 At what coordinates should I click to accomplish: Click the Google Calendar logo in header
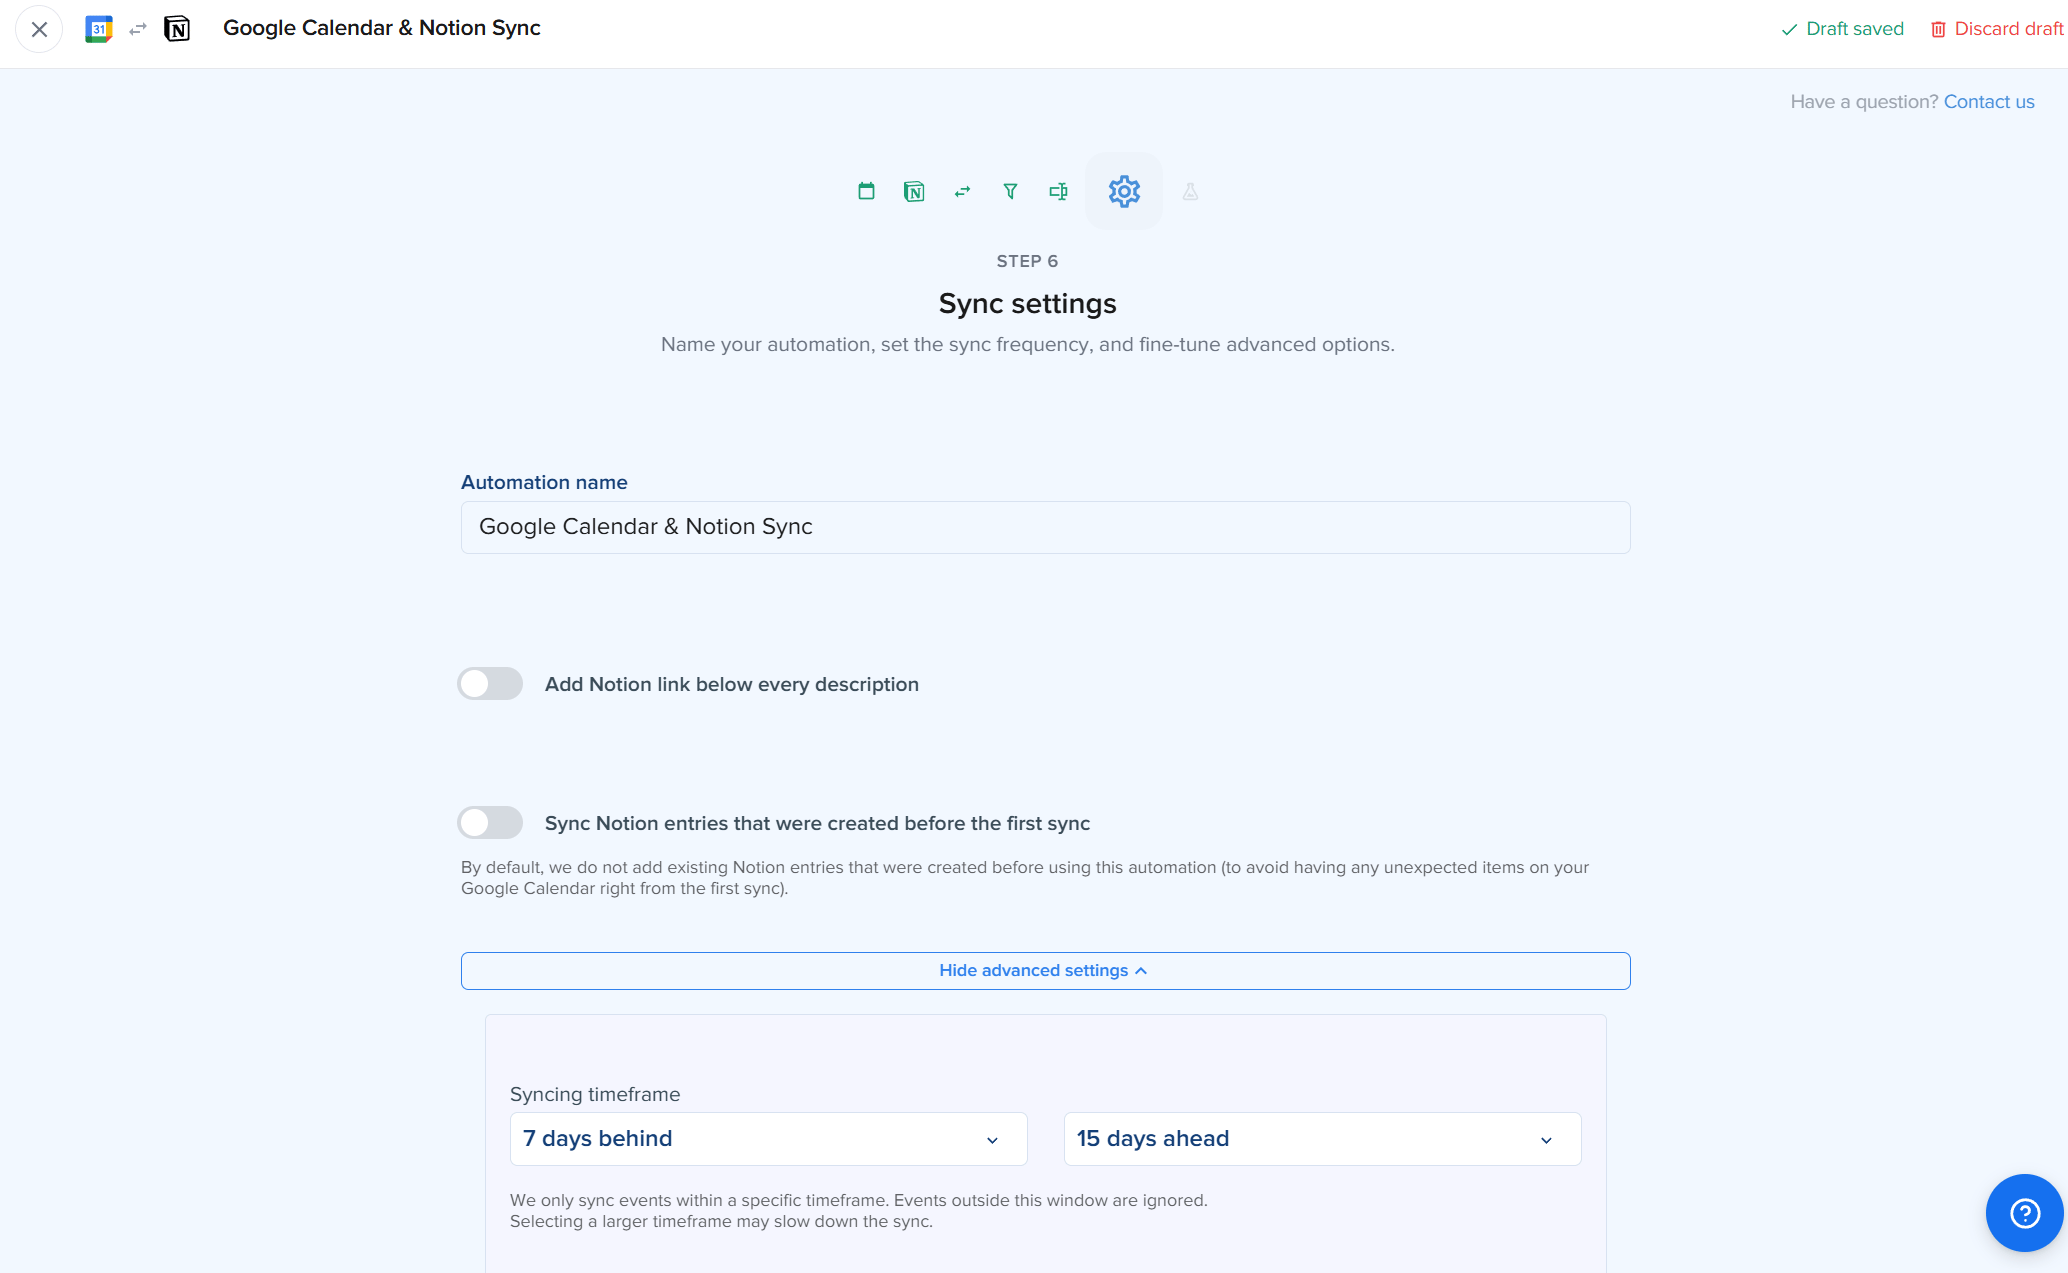tap(98, 29)
